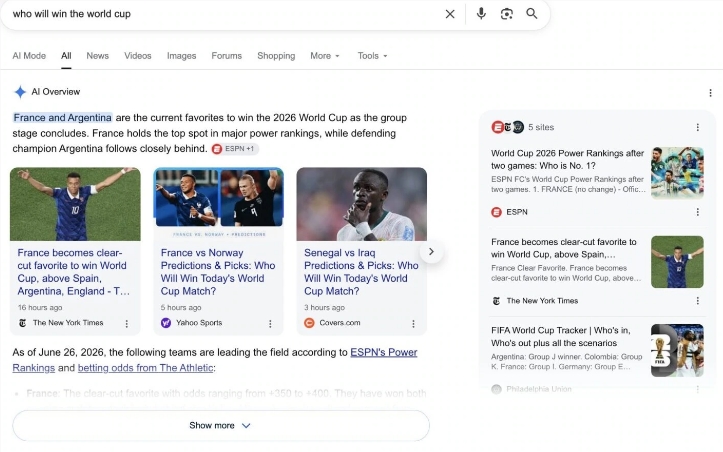Click the ESPN +1 source chip
This screenshot has height=452, width=723.
tap(235, 149)
